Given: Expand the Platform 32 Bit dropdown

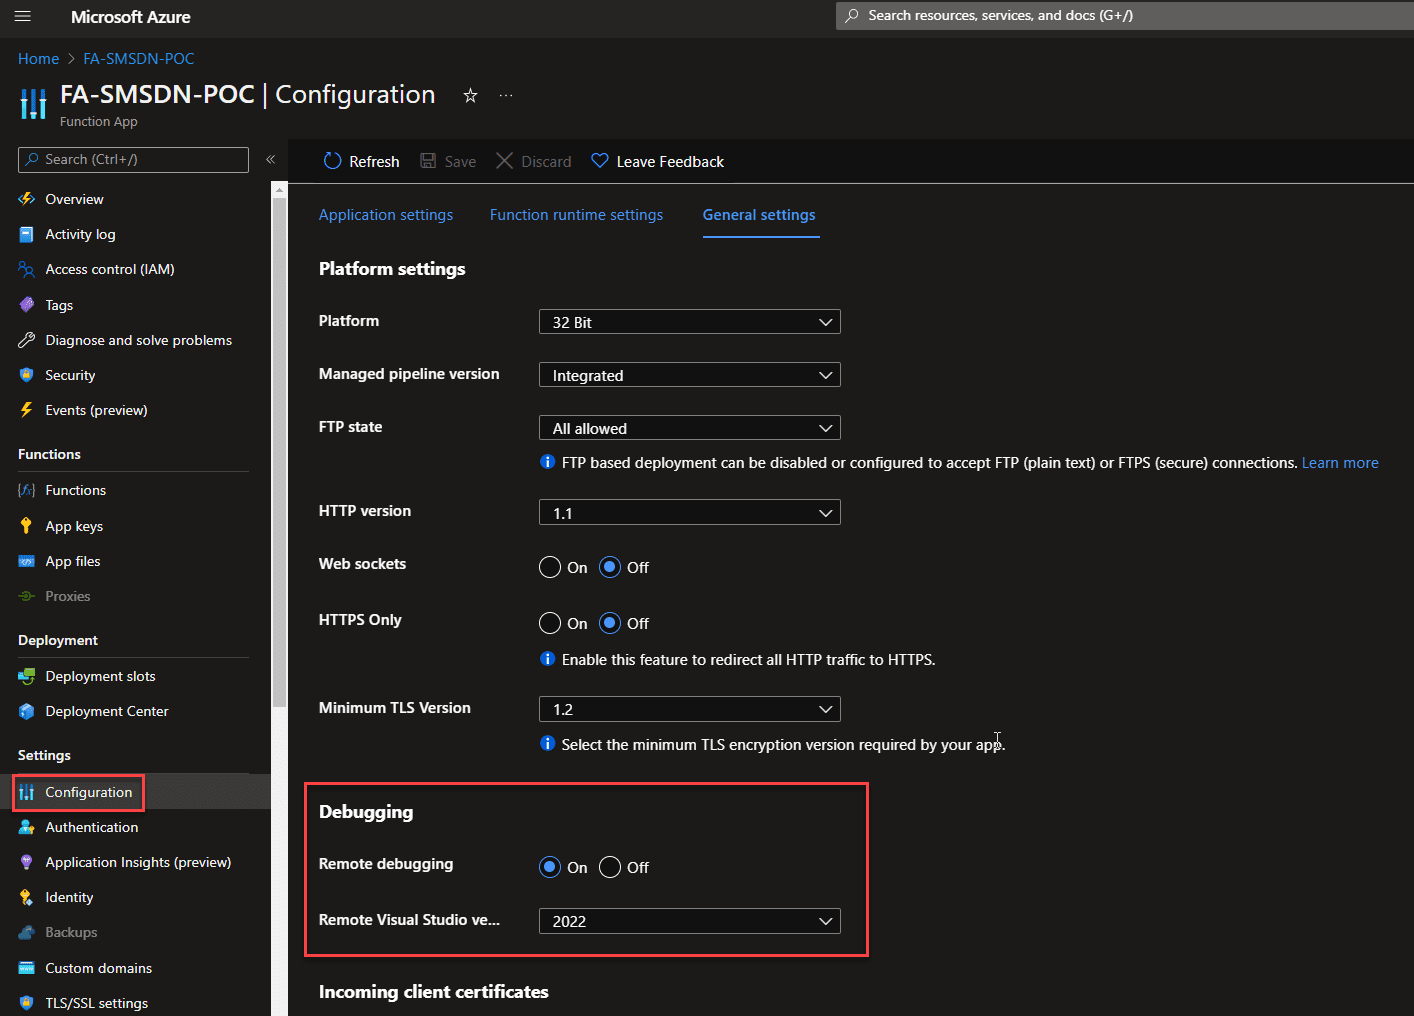Looking at the screenshot, I should [689, 322].
